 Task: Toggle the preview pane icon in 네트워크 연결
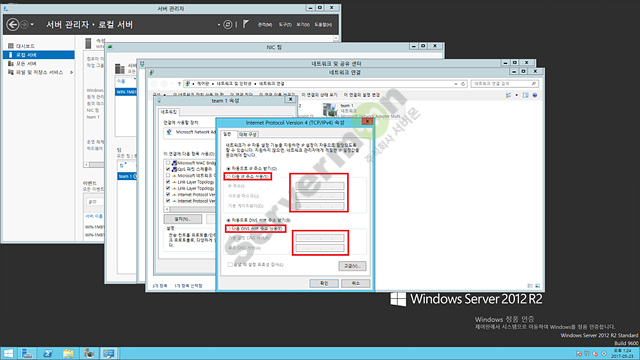(526, 95)
